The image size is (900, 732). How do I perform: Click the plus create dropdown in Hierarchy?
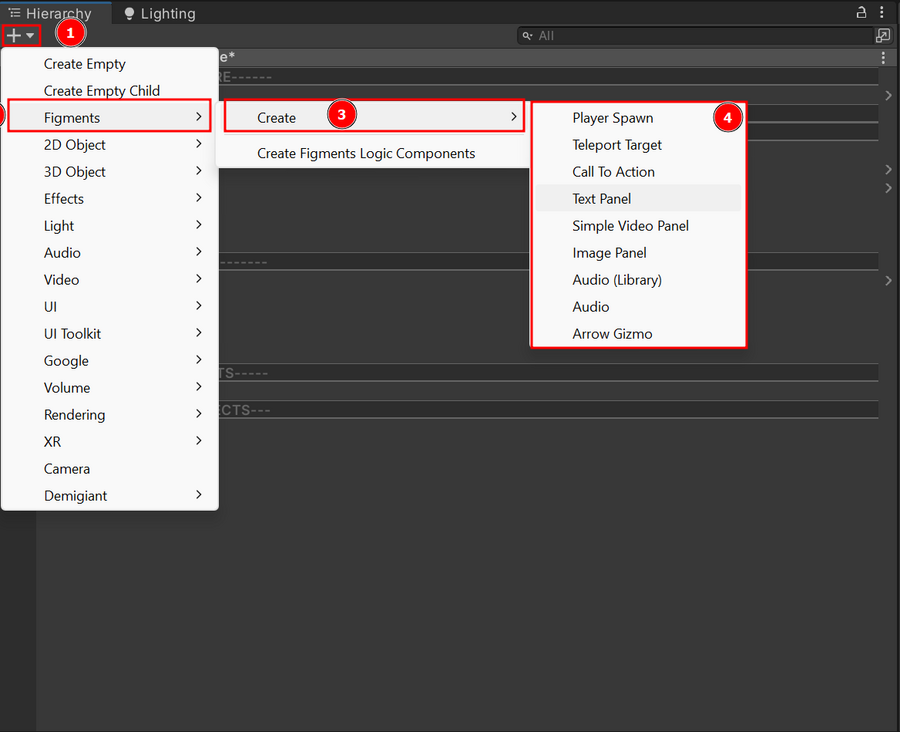tap(21, 36)
